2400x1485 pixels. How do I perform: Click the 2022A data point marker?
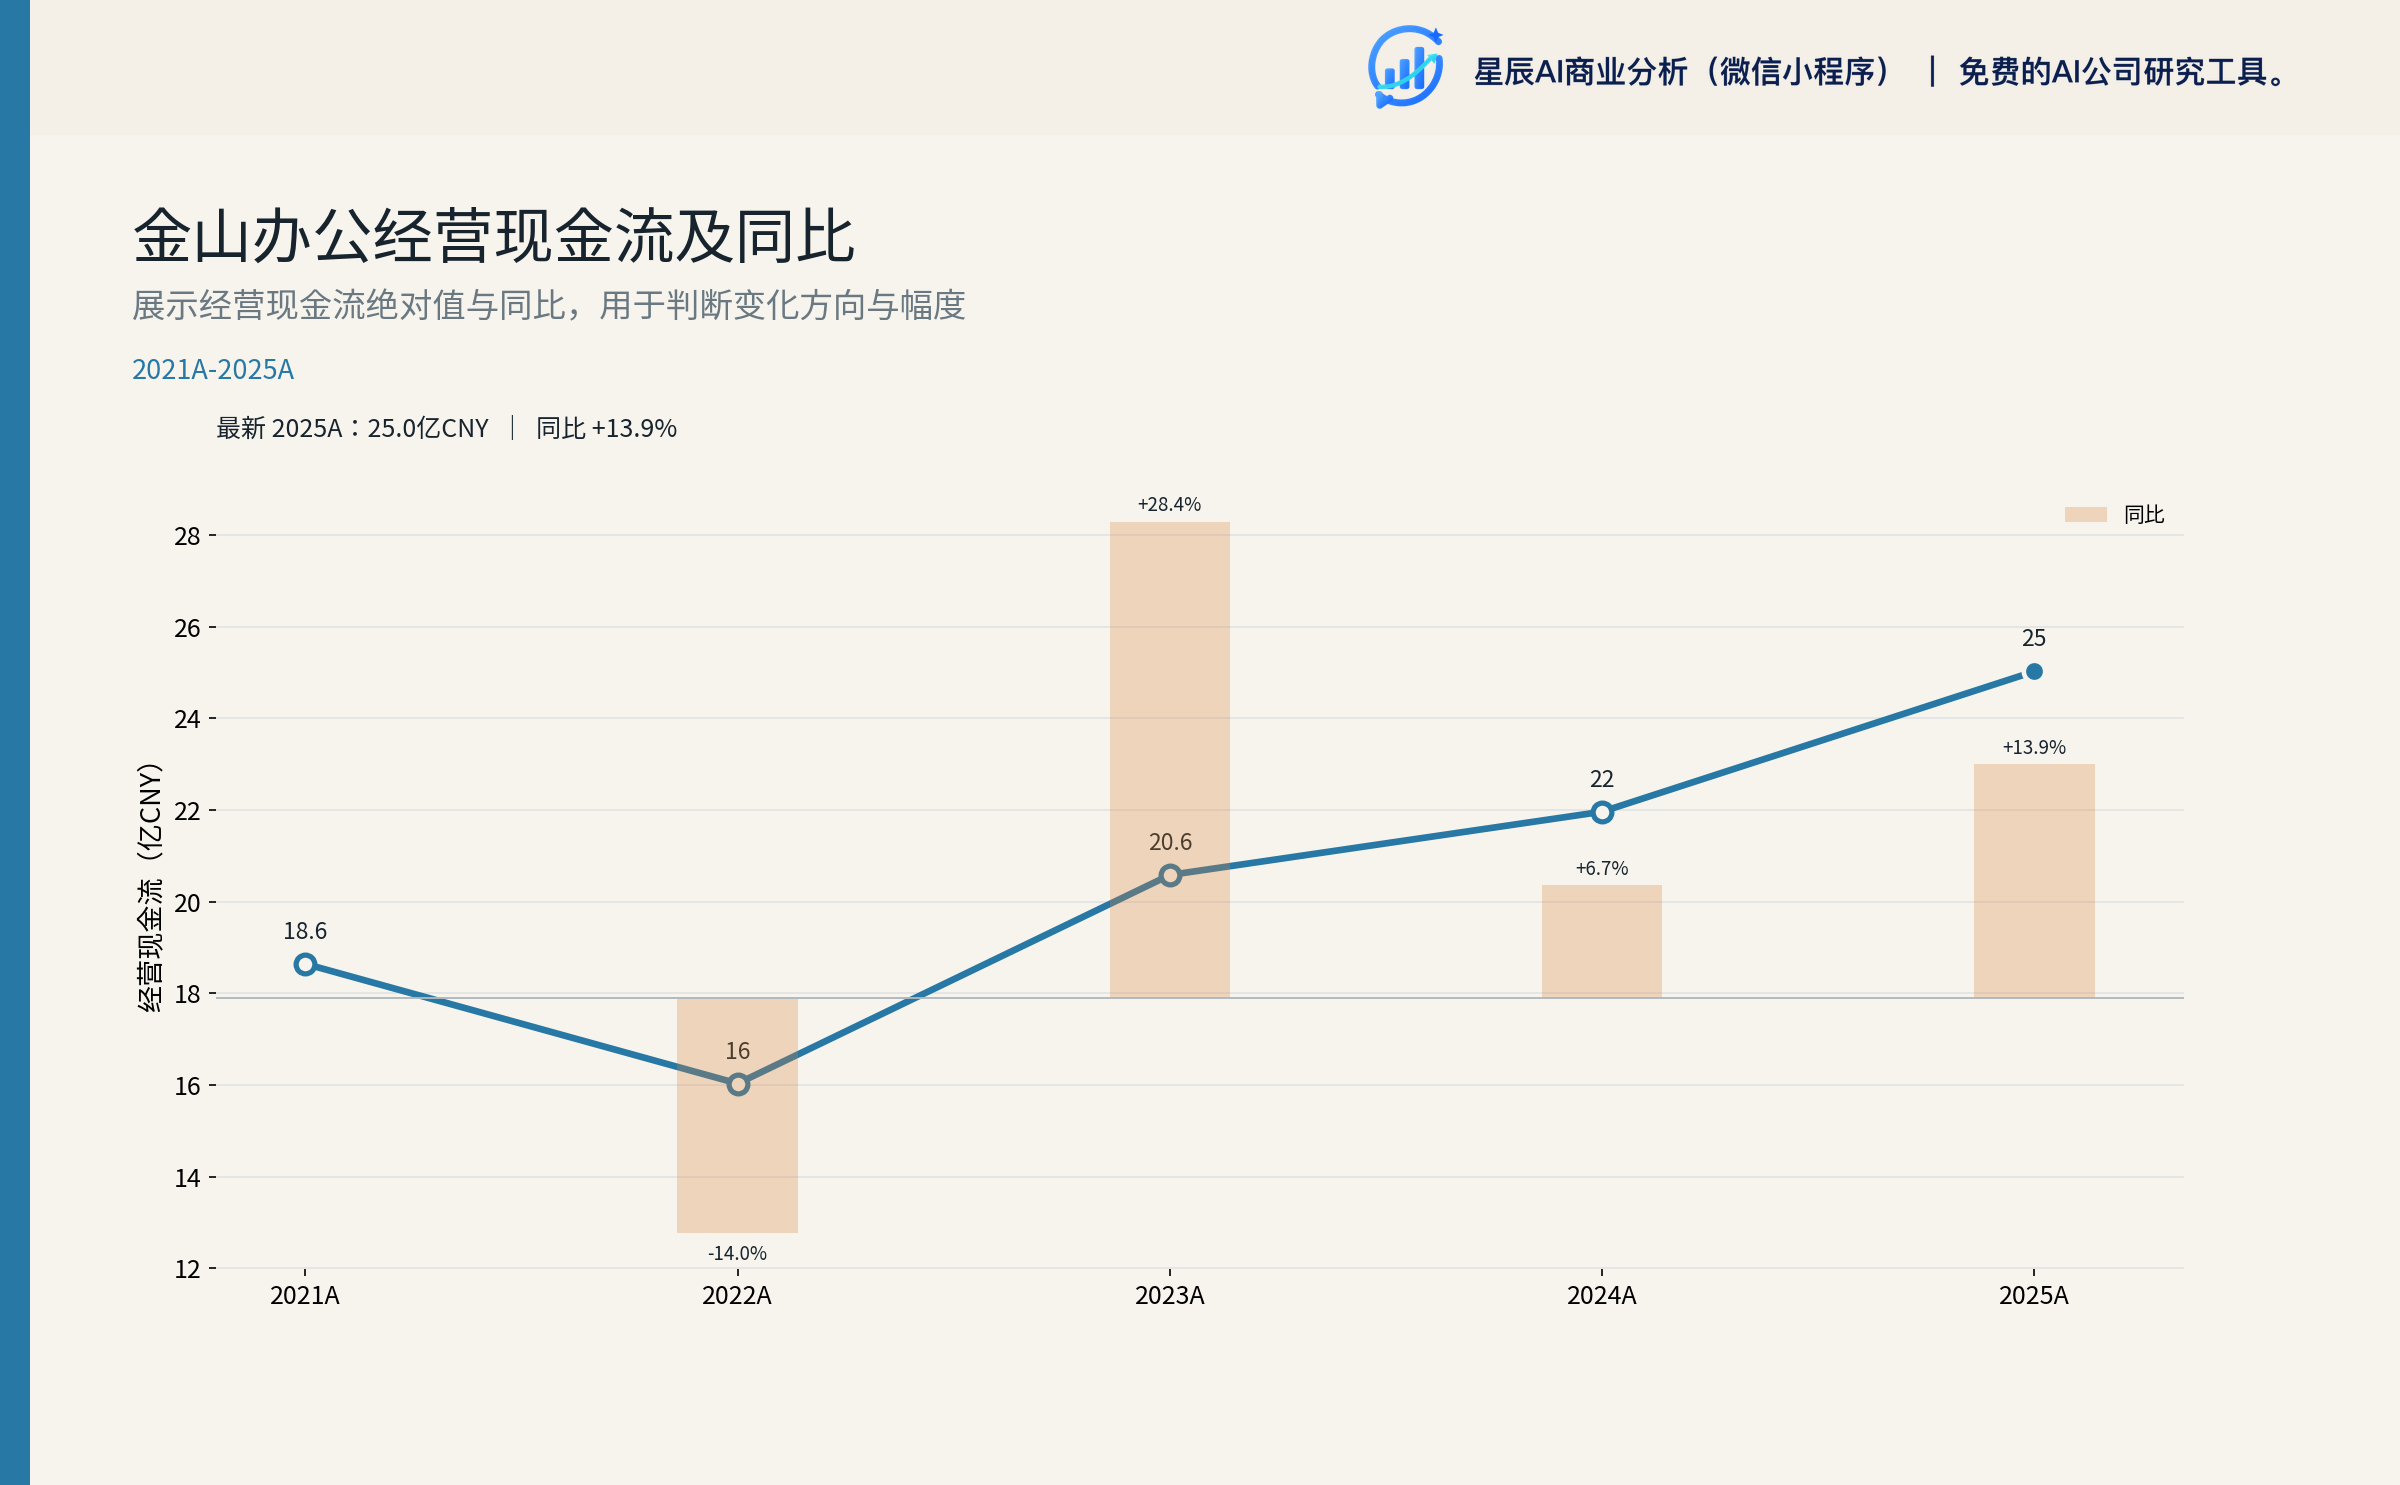738,1084
